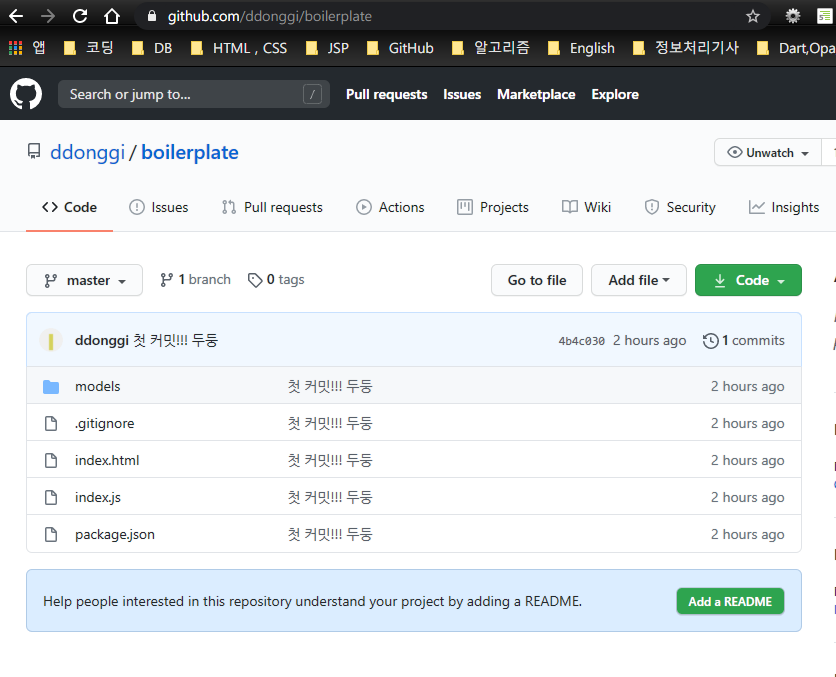Bookmark this page with the star icon

click(x=752, y=17)
